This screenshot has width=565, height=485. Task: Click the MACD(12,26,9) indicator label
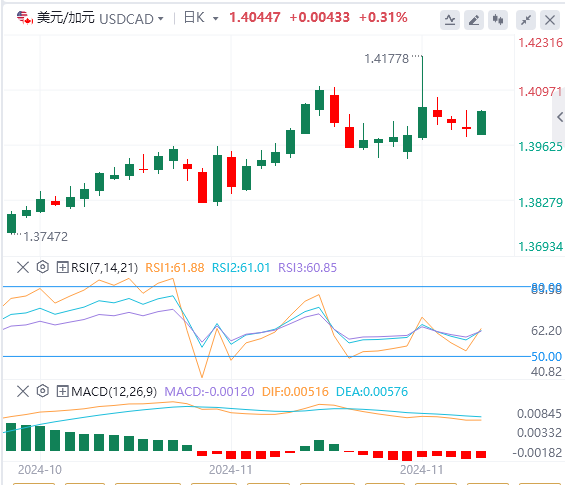tap(114, 392)
